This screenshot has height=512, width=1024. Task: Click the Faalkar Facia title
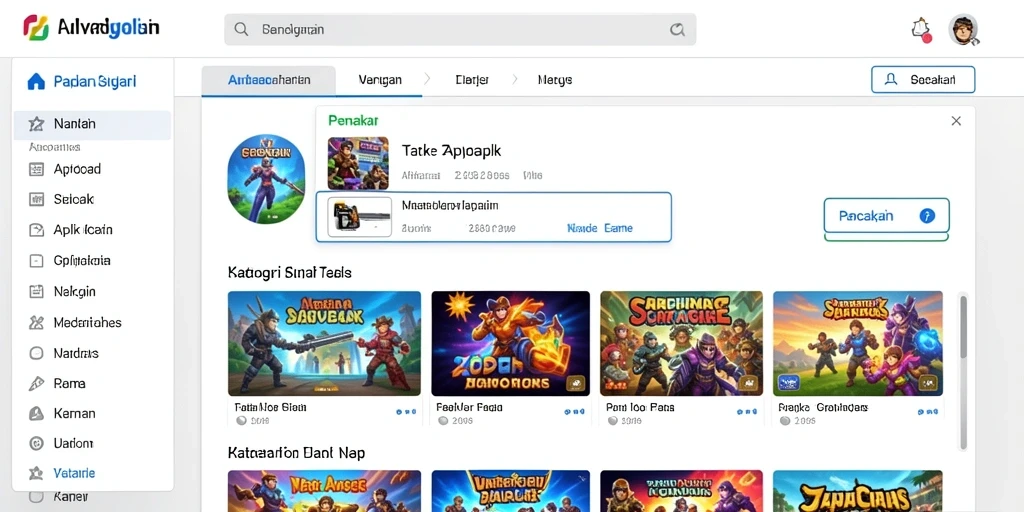(469, 407)
